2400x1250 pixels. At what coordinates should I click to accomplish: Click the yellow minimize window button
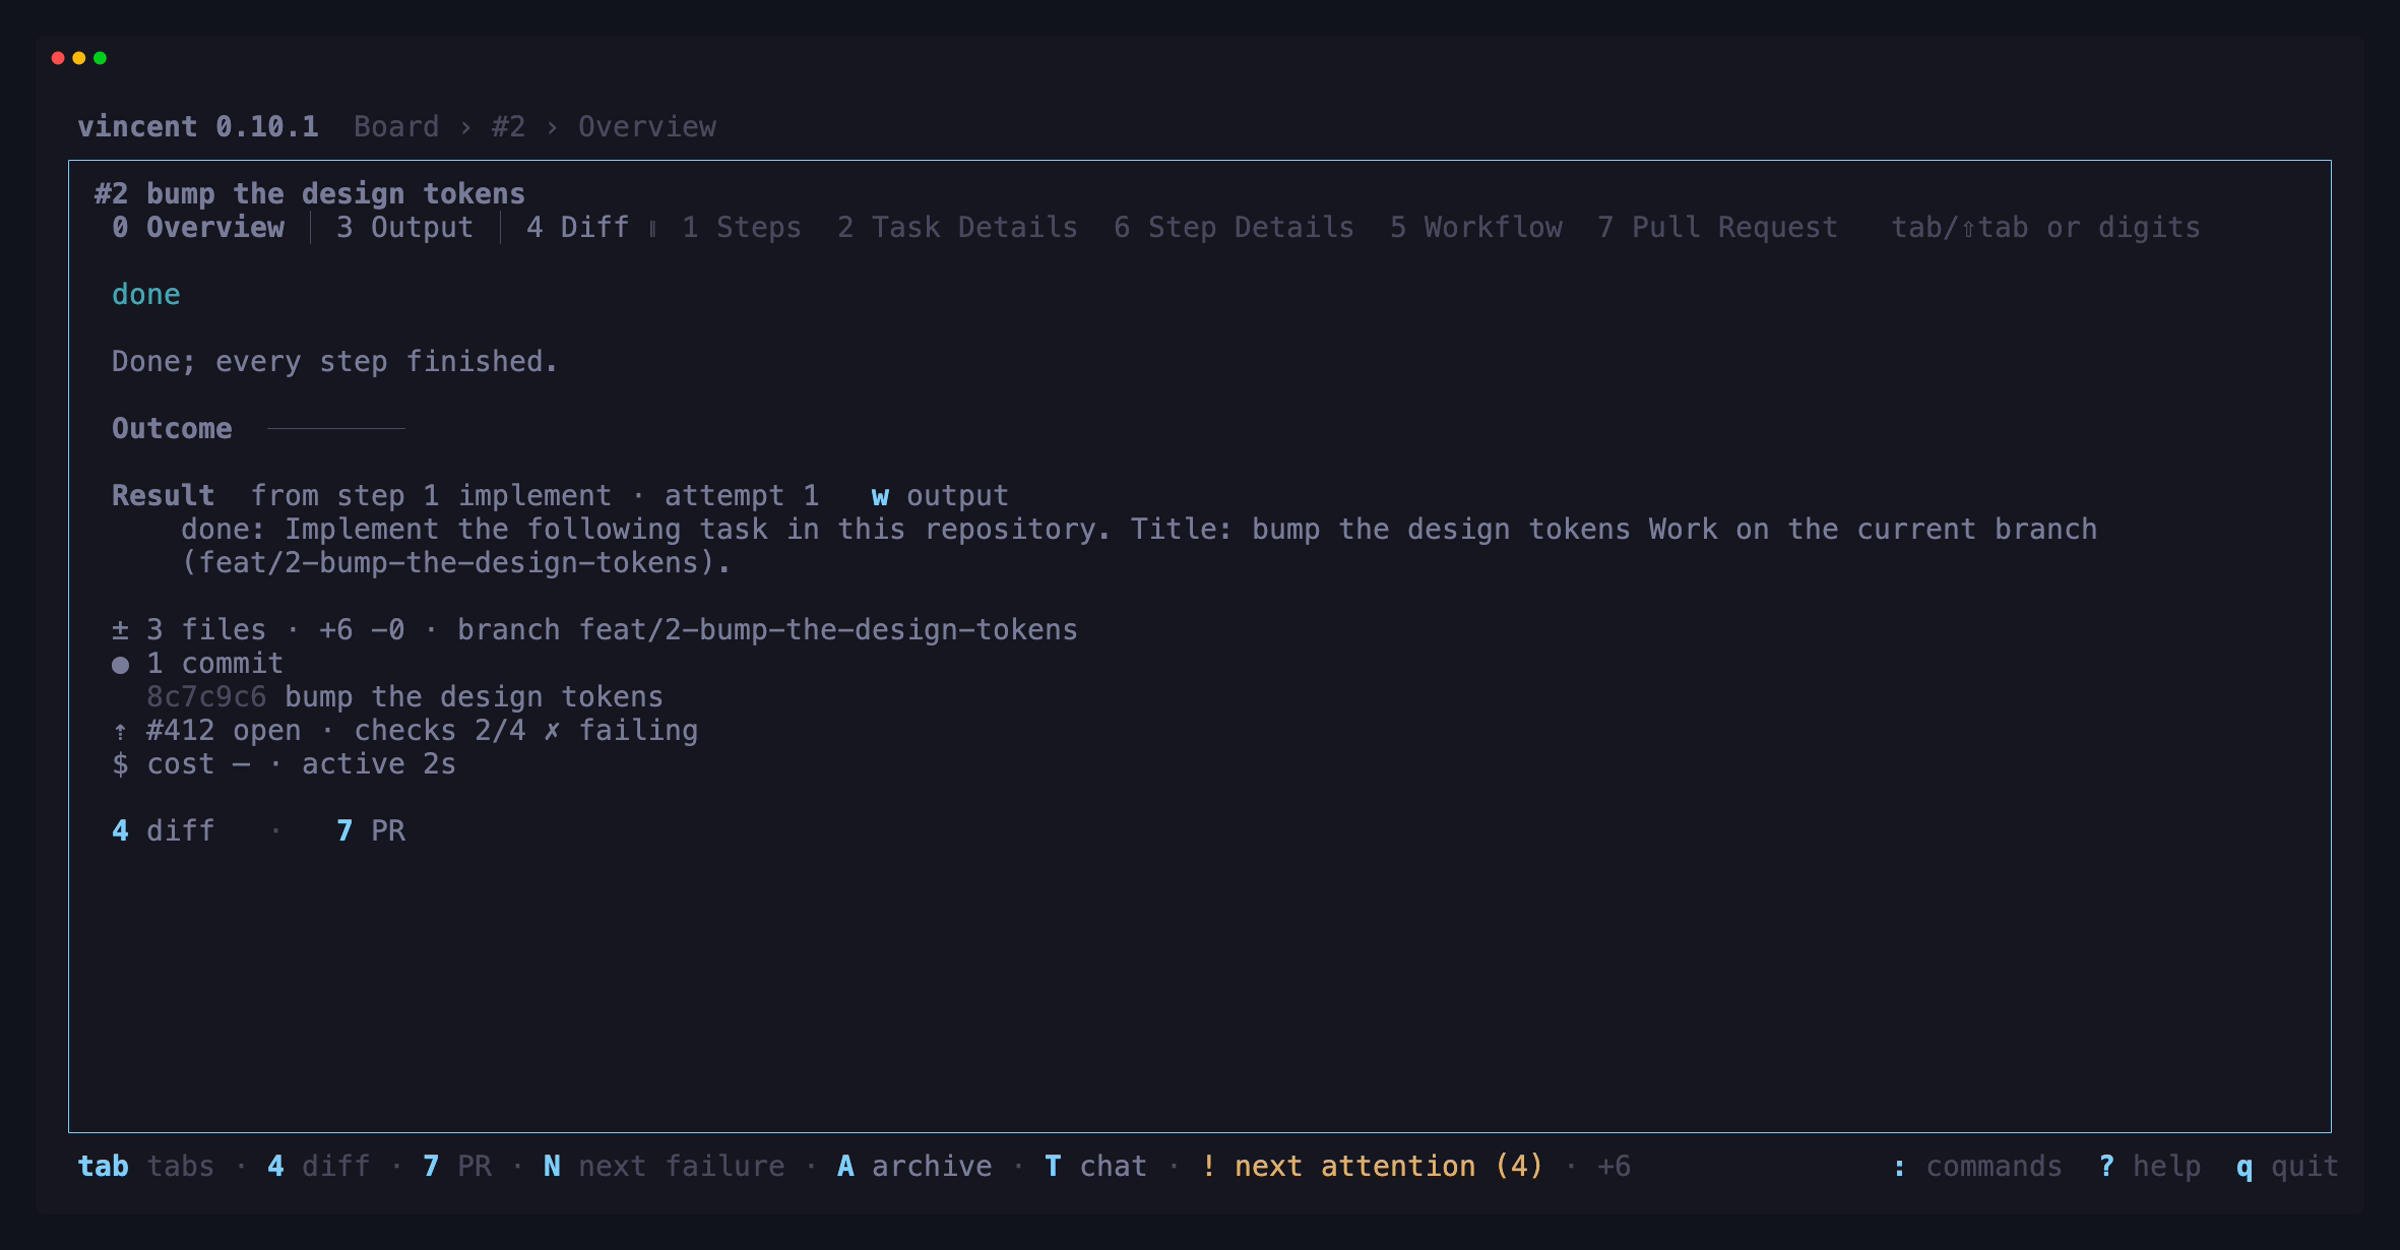click(79, 58)
